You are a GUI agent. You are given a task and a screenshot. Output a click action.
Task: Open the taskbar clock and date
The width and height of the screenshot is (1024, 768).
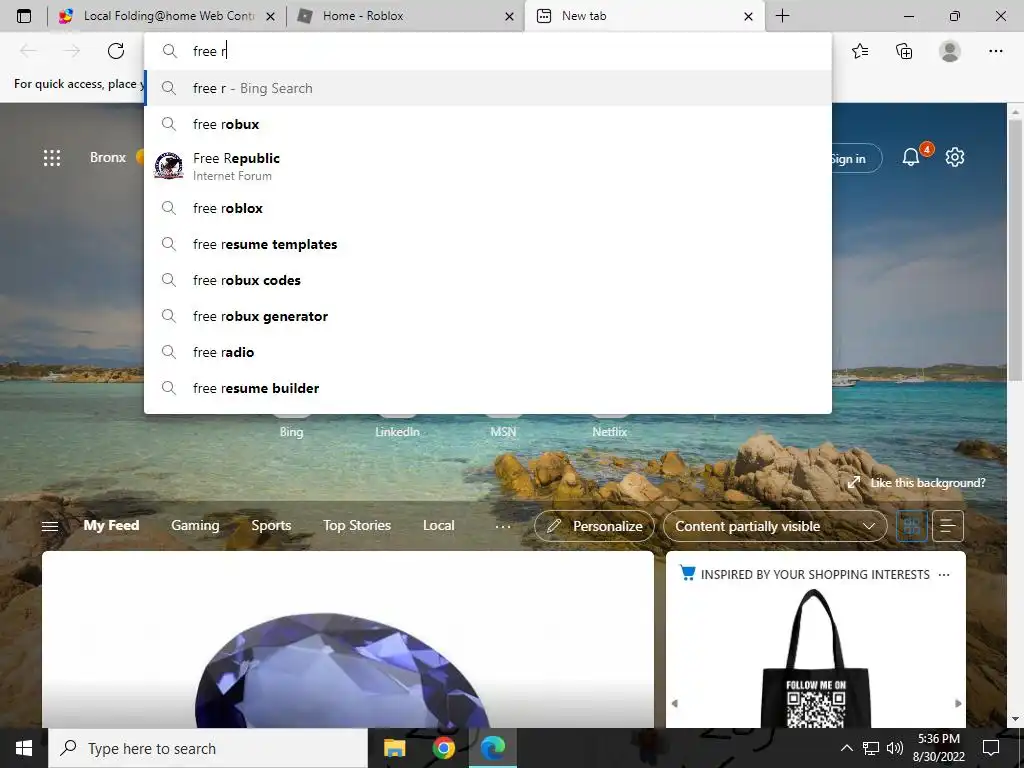click(938, 748)
